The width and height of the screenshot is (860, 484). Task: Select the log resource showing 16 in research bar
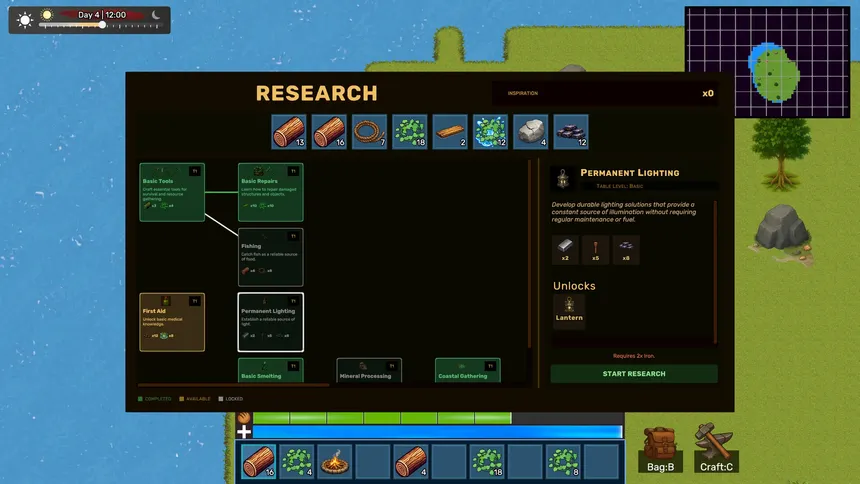click(329, 132)
